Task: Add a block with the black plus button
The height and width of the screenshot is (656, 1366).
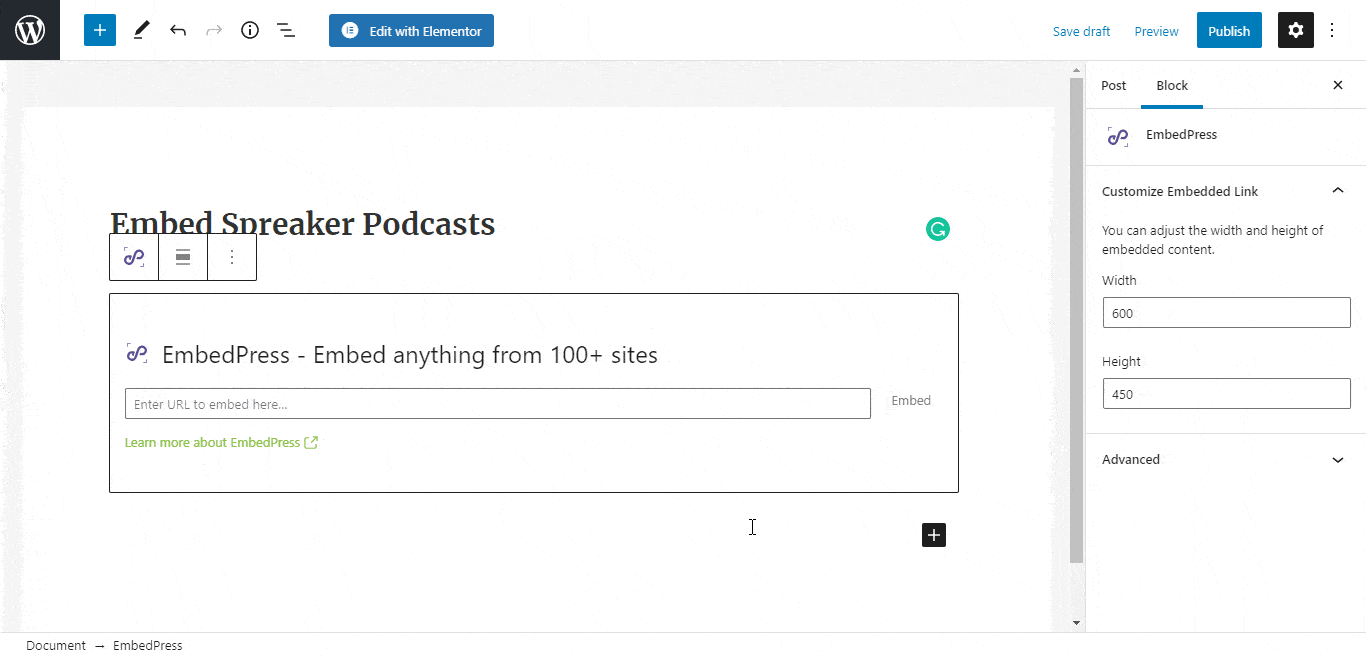Action: click(934, 535)
